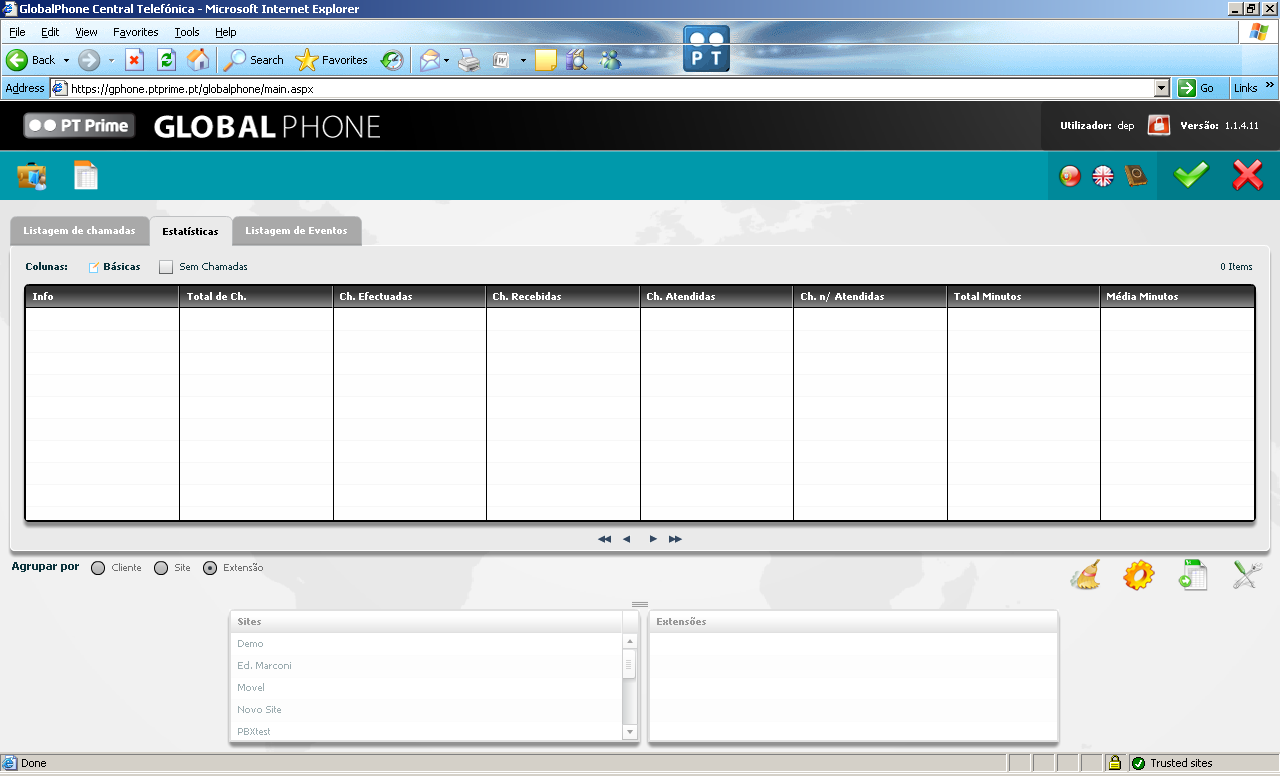
Task: Select the Extensão grouping radio button
Action: pos(210,568)
